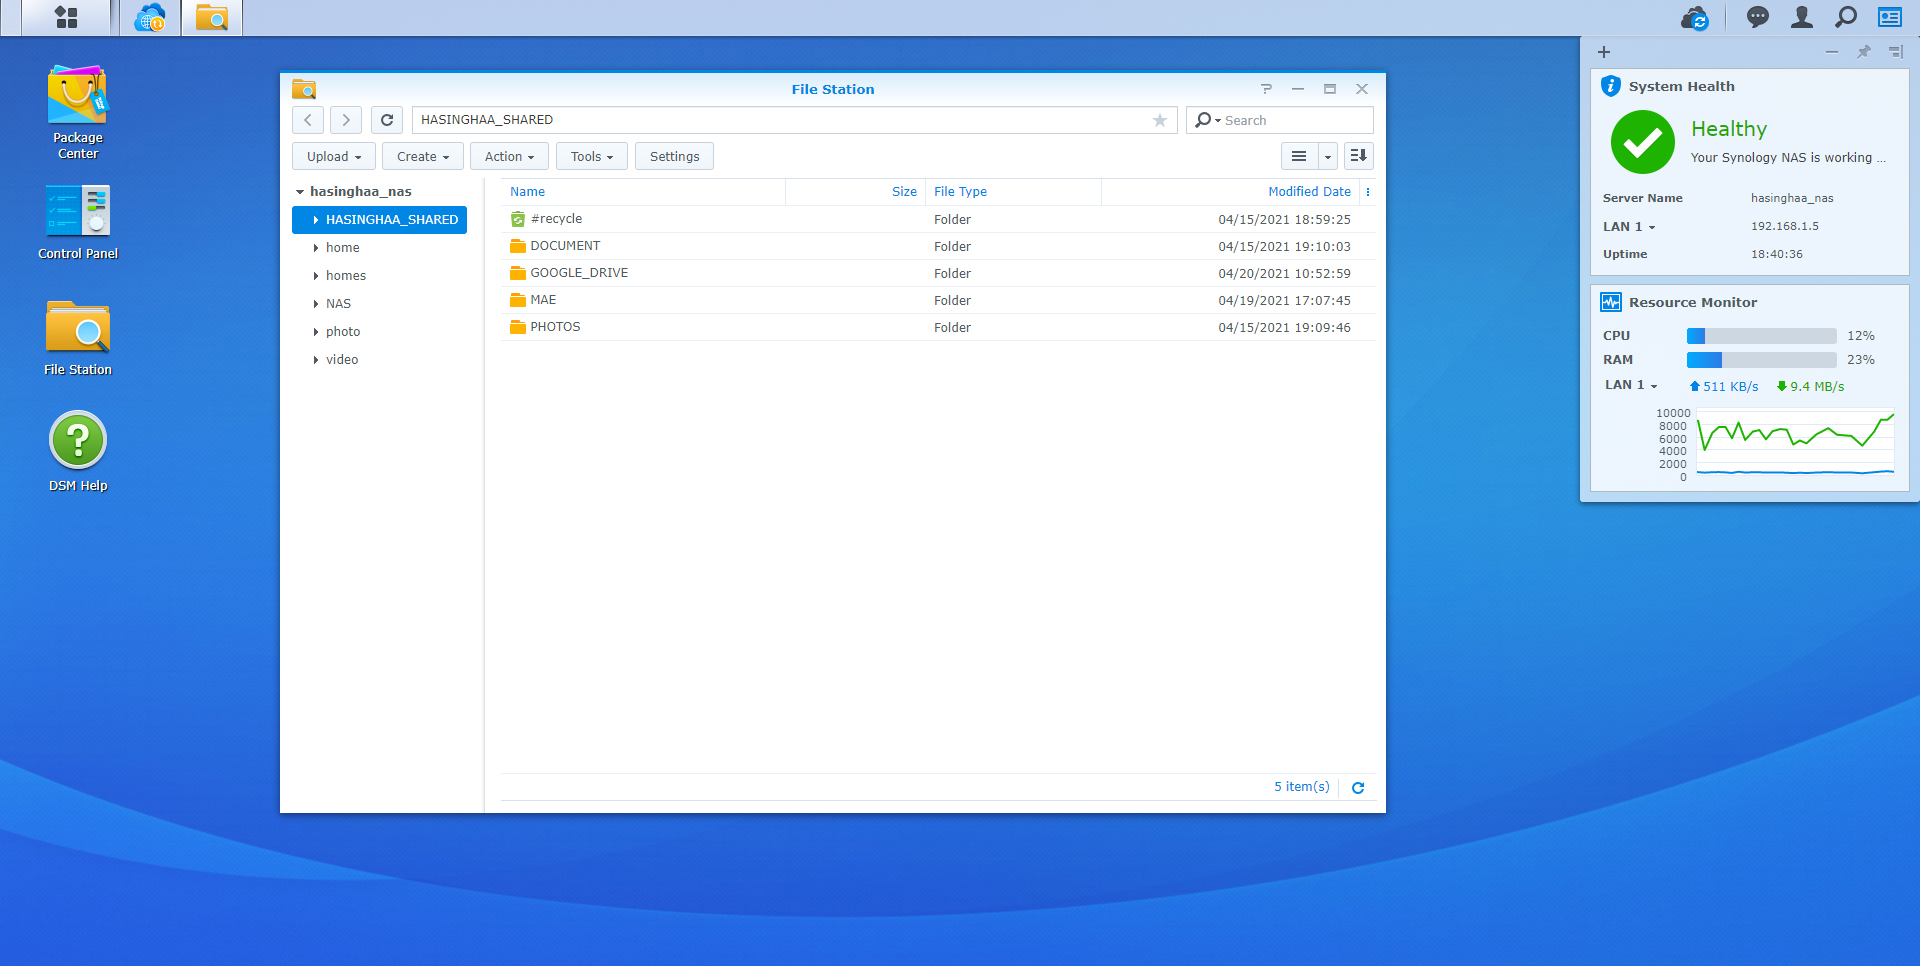The height and width of the screenshot is (966, 1920).
Task: Go back in File Station
Action: click(x=308, y=120)
